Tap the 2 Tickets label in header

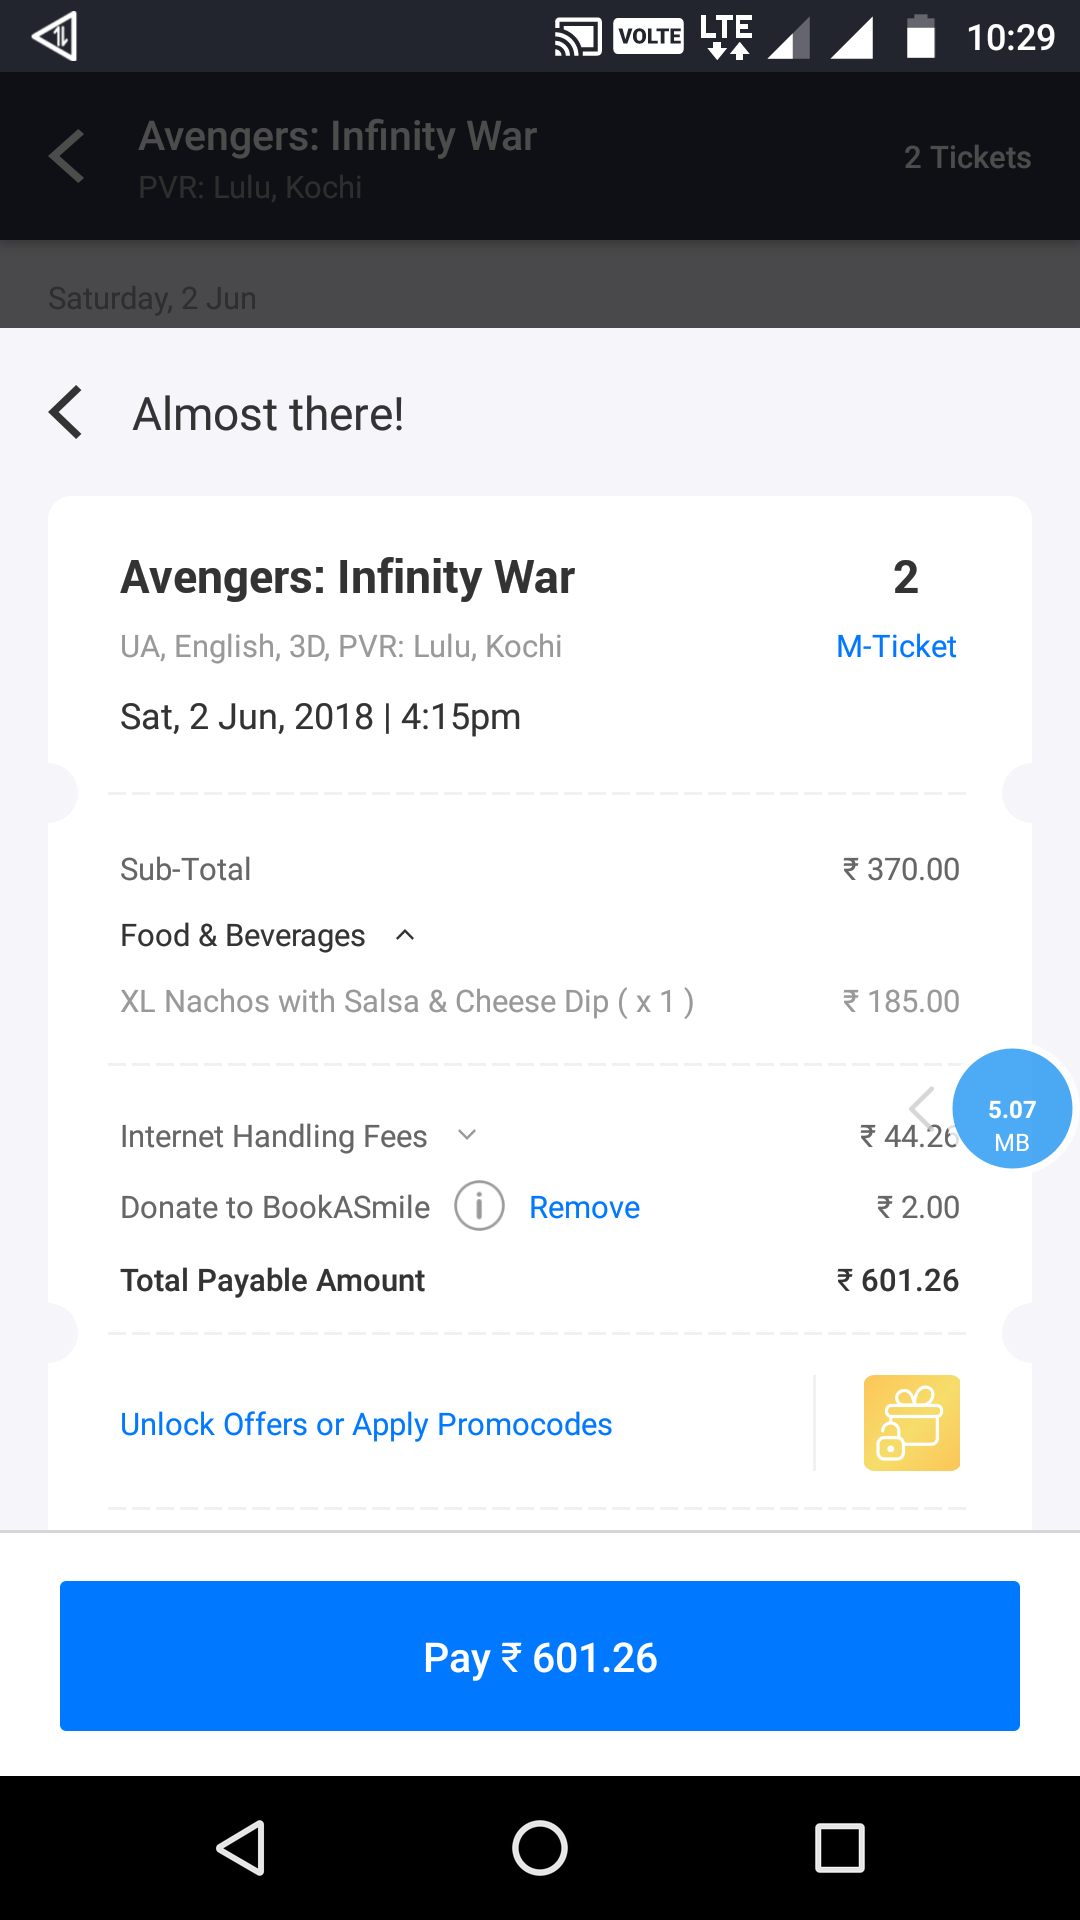tap(967, 157)
